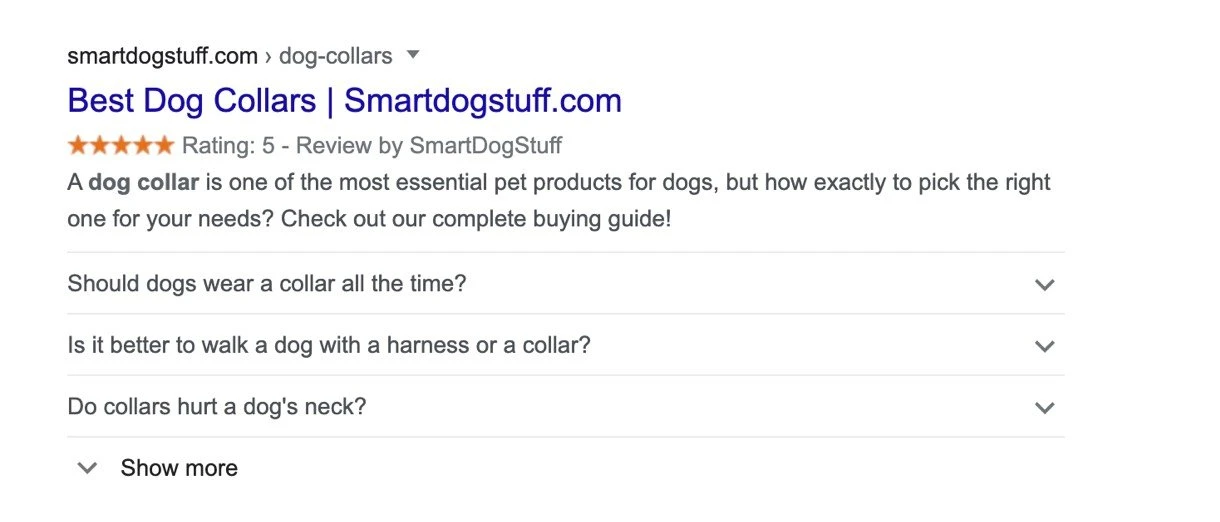The height and width of the screenshot is (522, 1220).
Task: Click chevron arrow for "Should dogs wear a collar" row
Action: click(x=1045, y=285)
